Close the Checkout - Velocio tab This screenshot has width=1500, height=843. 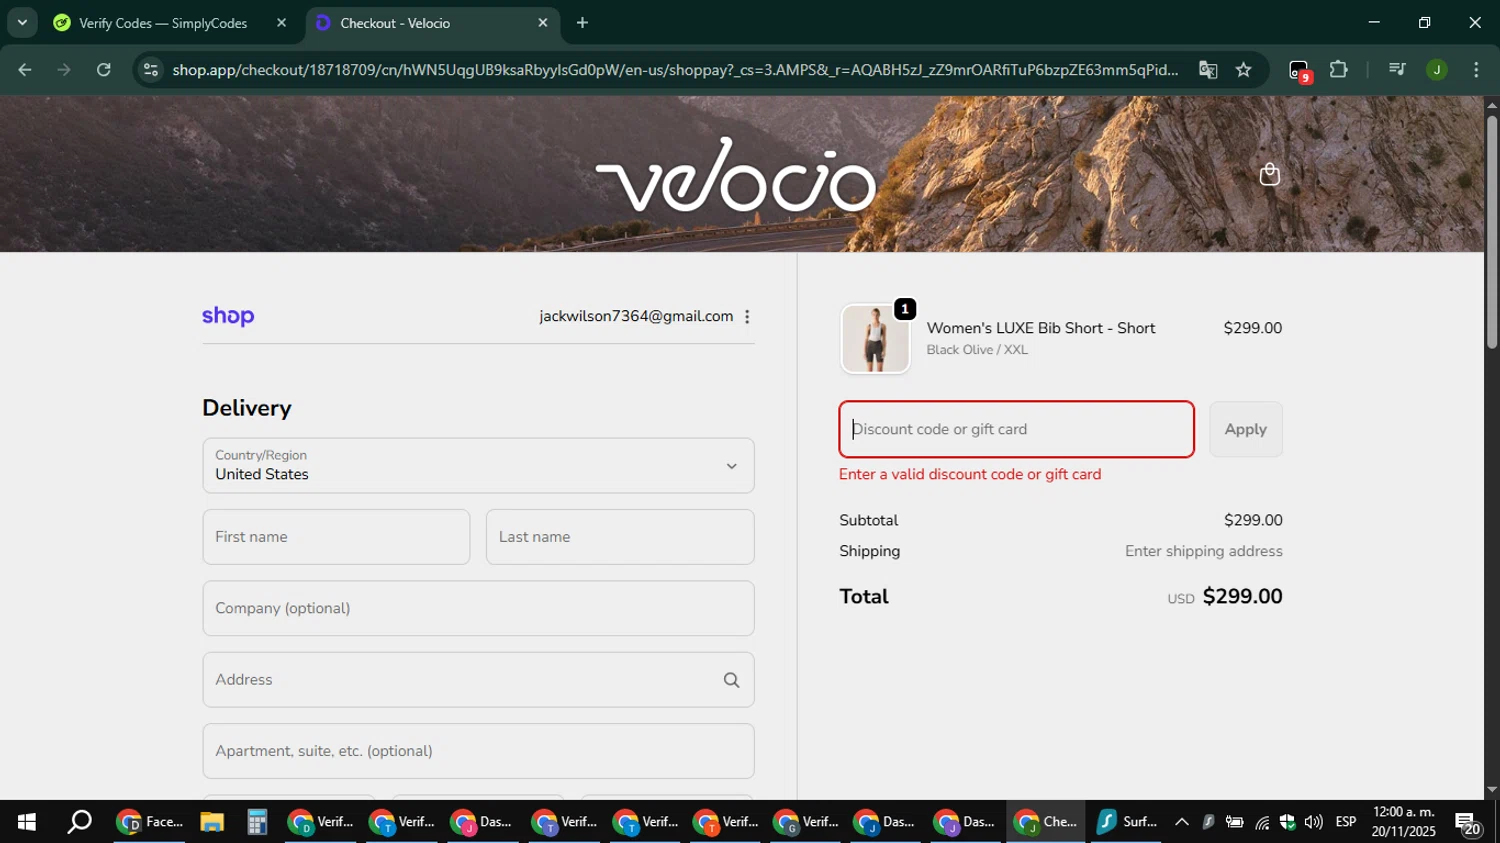543,23
